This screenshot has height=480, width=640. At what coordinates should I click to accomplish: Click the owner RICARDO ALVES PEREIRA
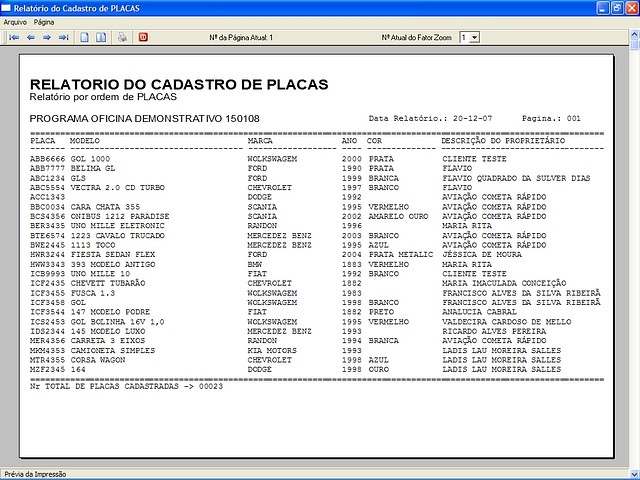[494, 331]
